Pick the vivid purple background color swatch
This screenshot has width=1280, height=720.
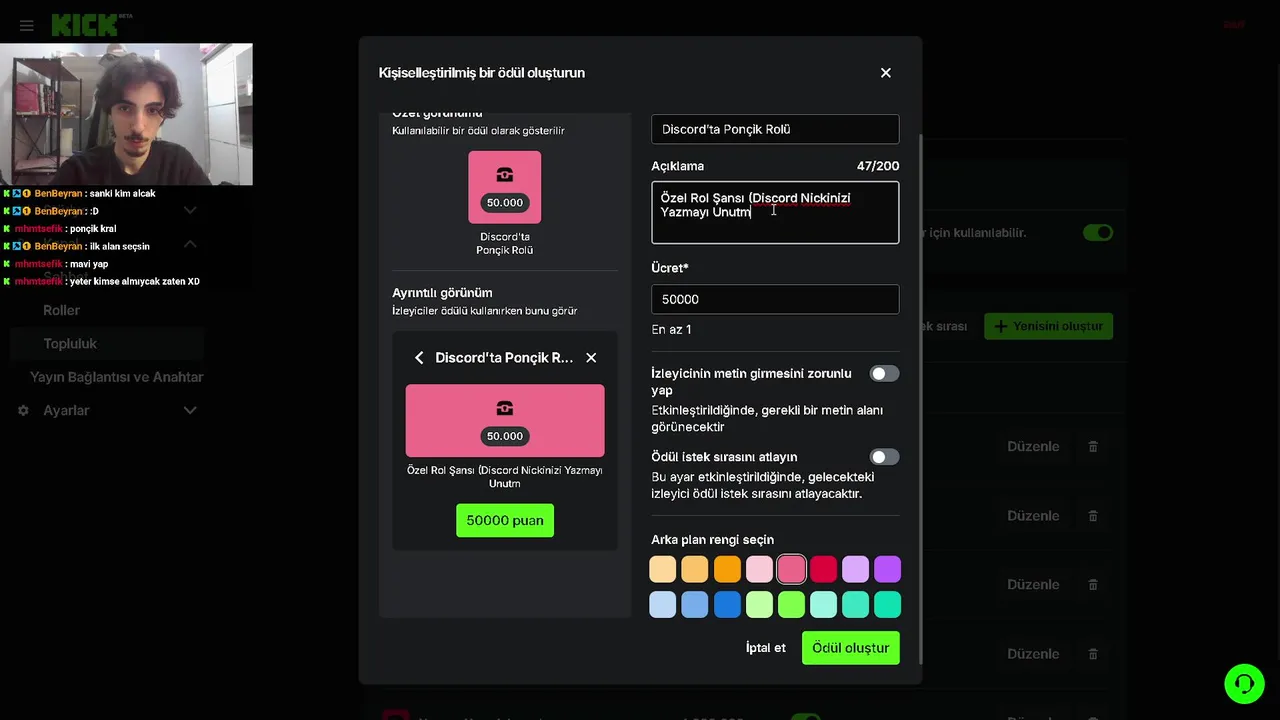pyautogui.click(x=887, y=569)
